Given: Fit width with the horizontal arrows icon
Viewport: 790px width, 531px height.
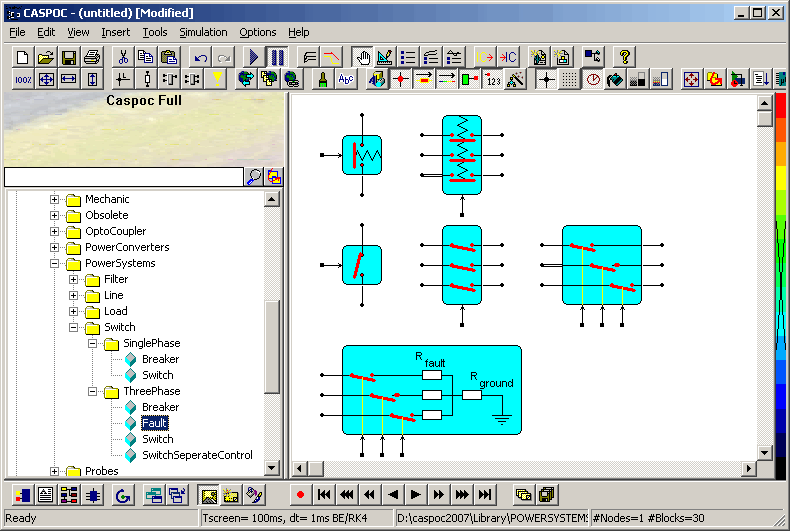Looking at the screenshot, I should 69,79.
